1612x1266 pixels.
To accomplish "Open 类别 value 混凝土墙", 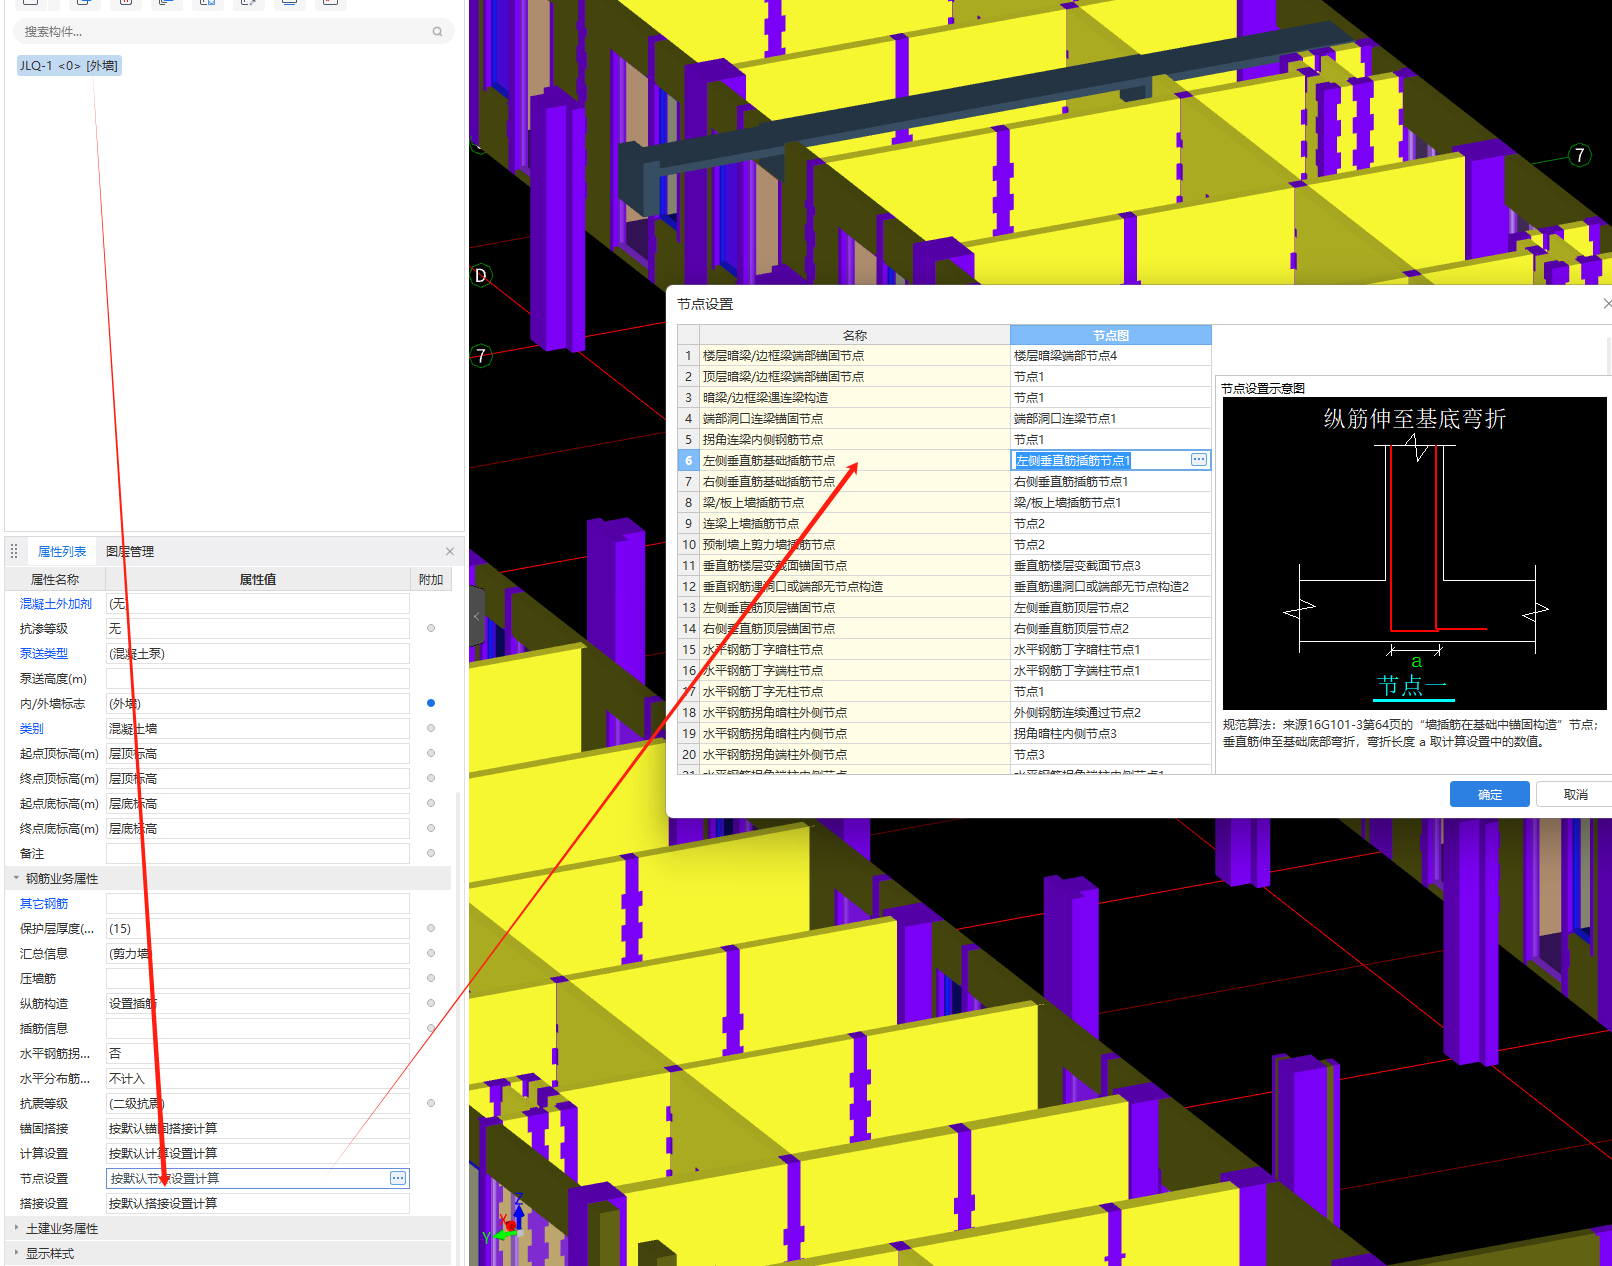I will (258, 728).
